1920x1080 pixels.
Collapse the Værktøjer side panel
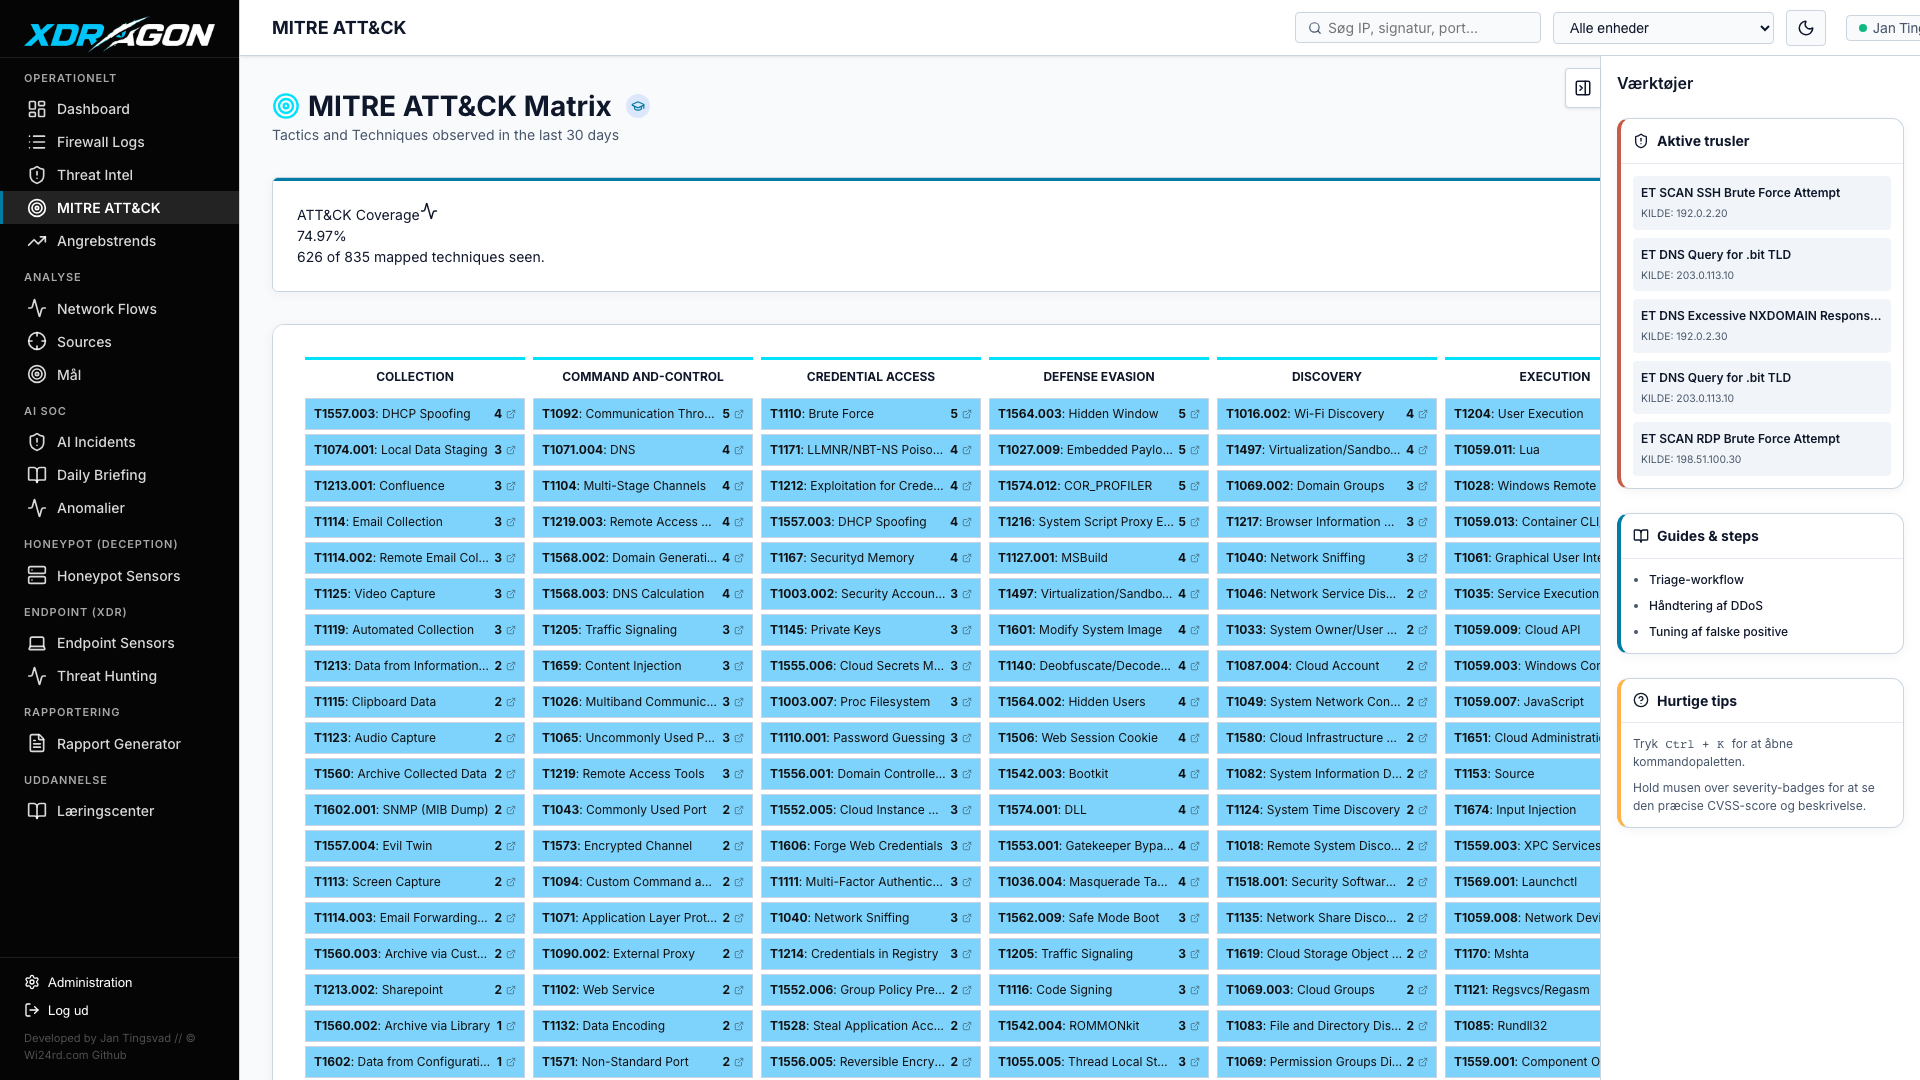tap(1583, 88)
